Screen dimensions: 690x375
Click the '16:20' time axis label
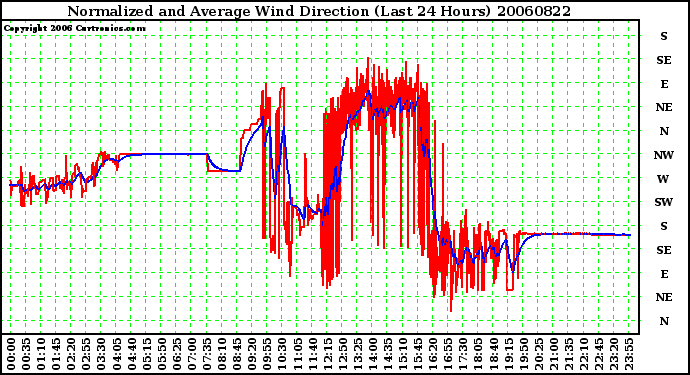(x=433, y=354)
